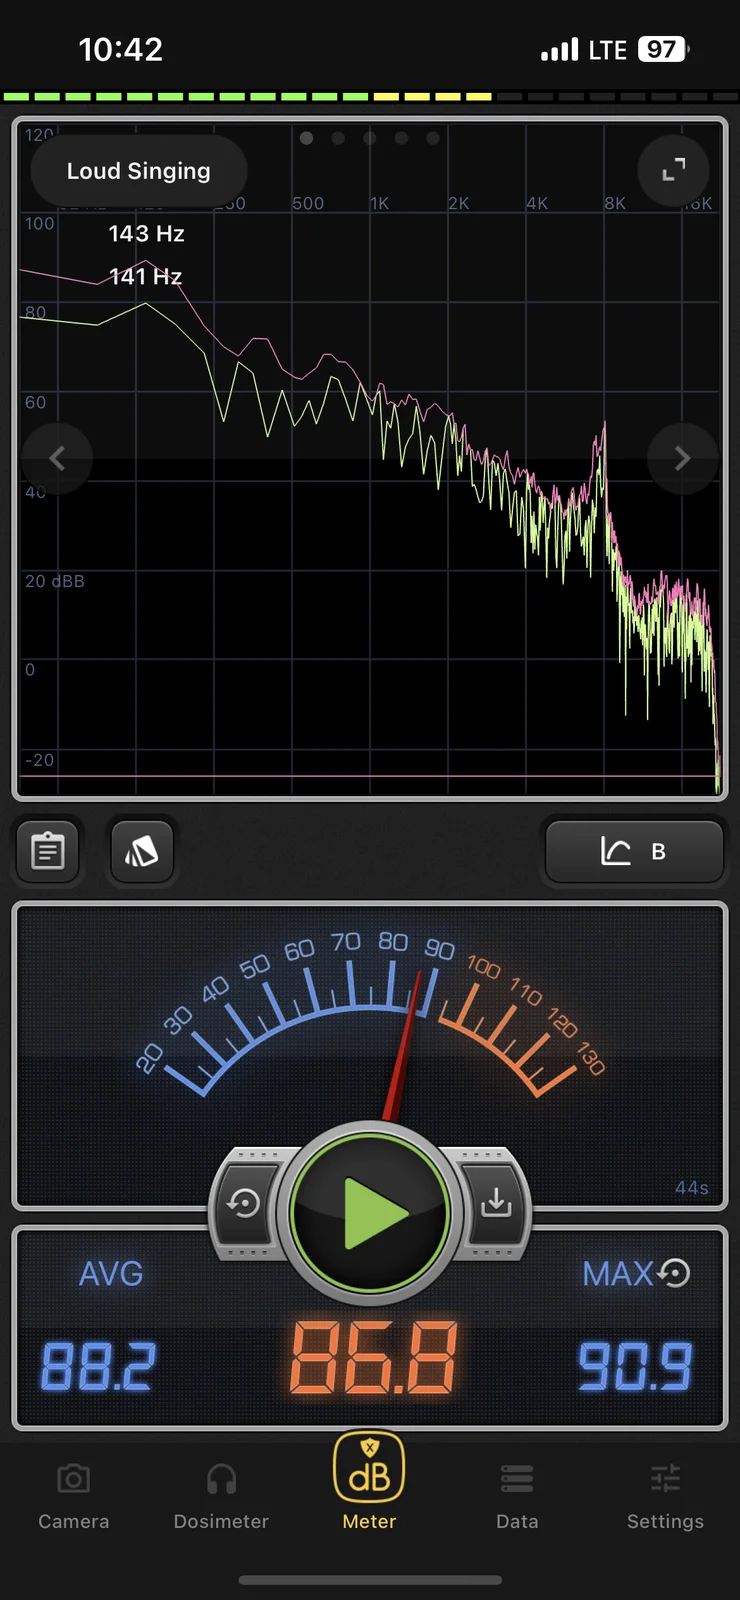The height and width of the screenshot is (1600, 740).
Task: Expand the spectrum graph to fullscreen
Action: [674, 170]
